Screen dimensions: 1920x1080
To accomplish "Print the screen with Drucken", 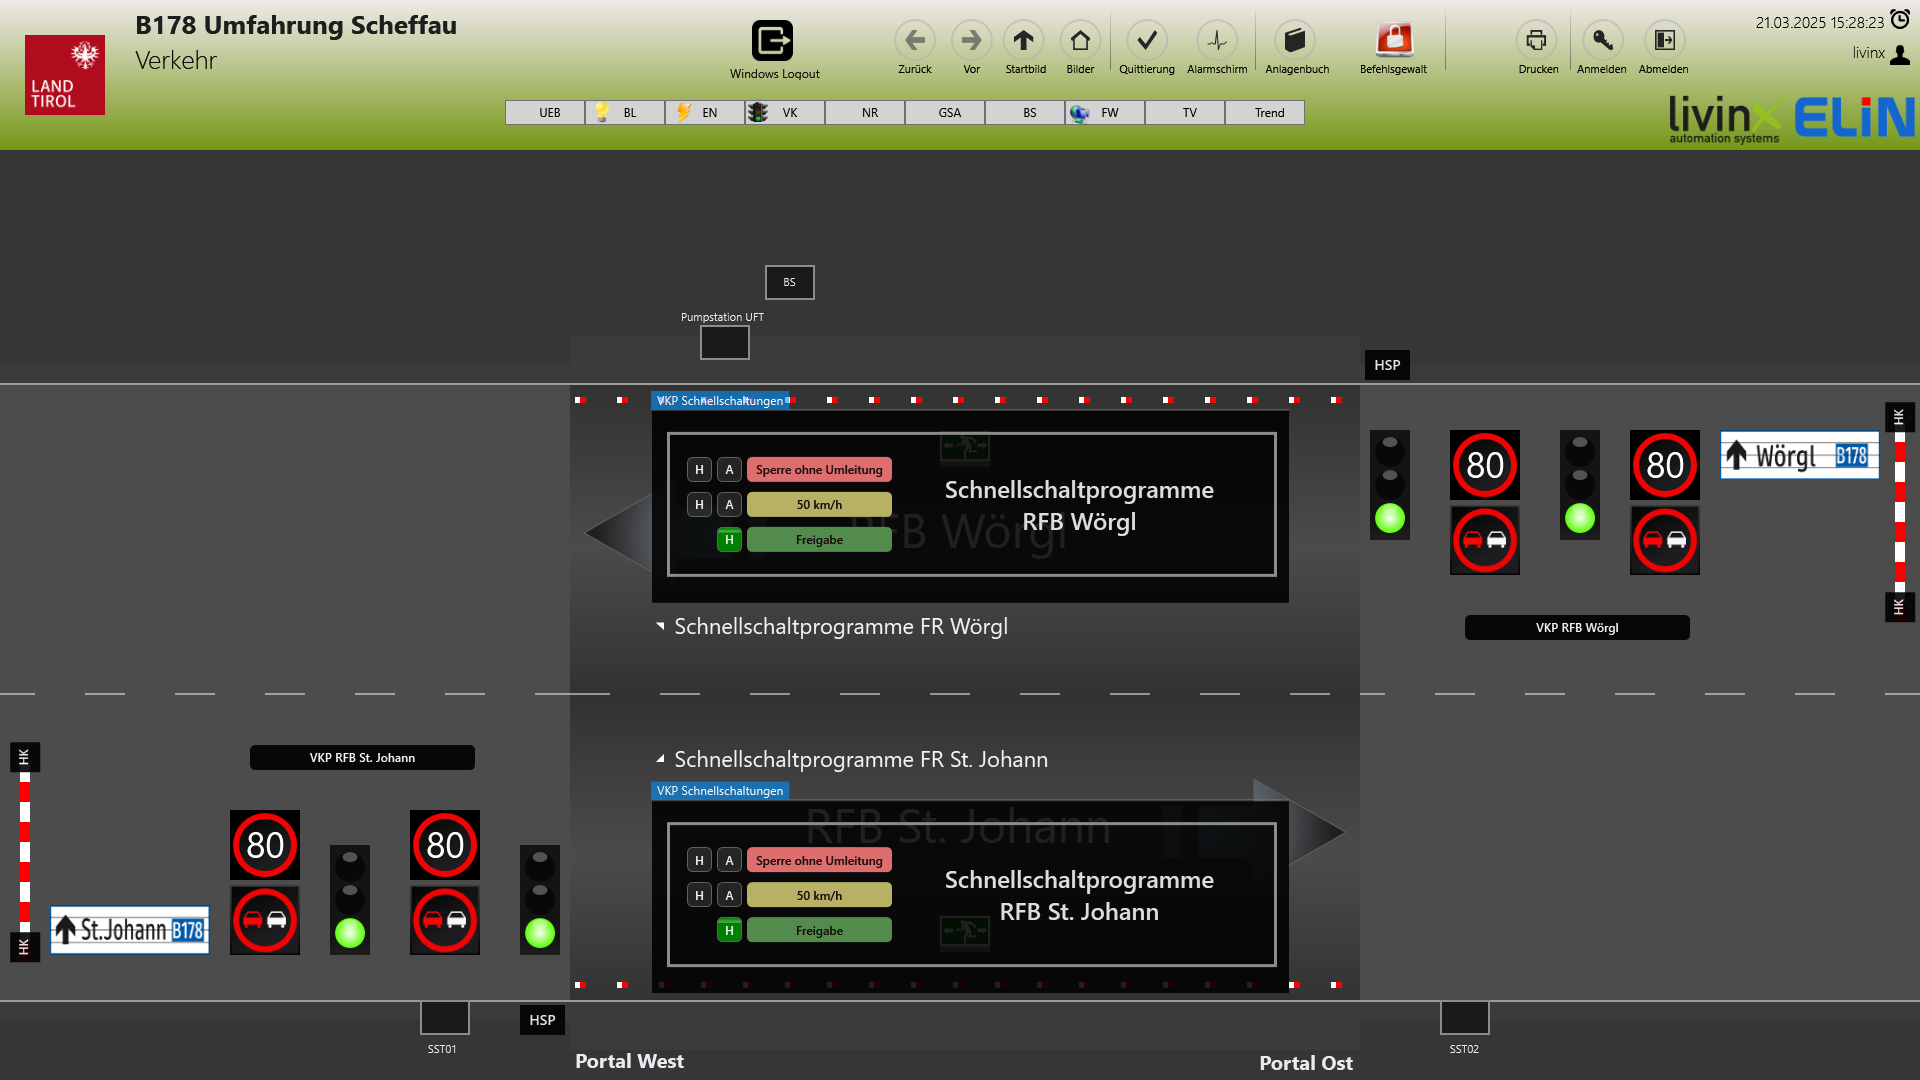I will click(1536, 41).
